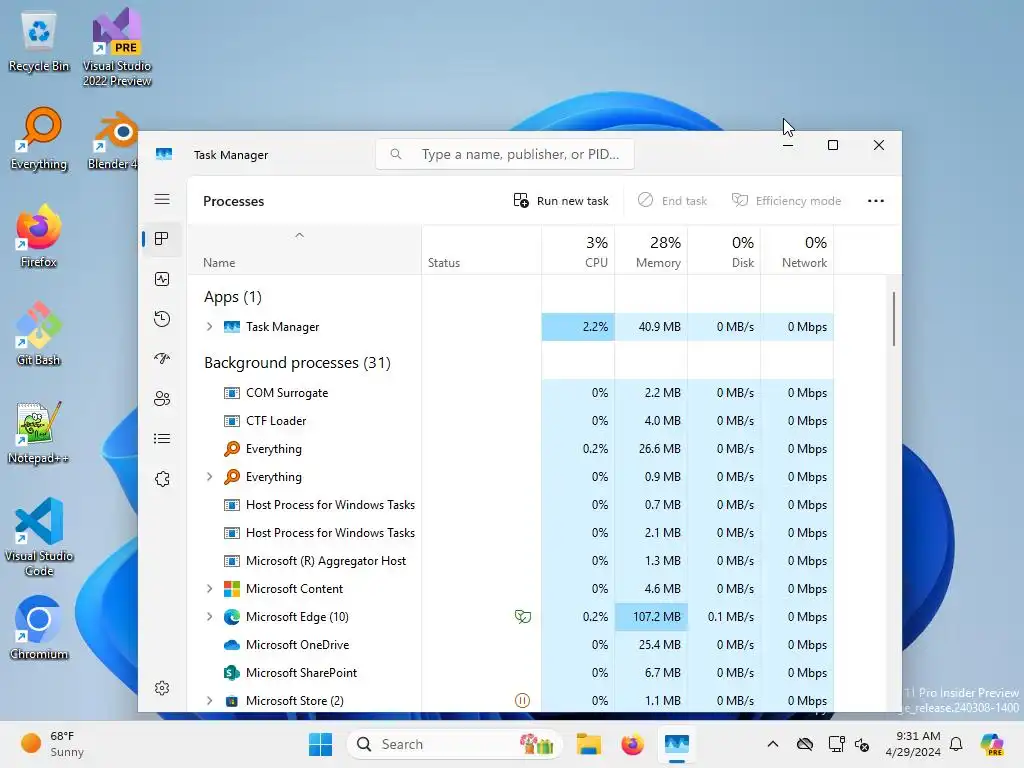Open the network status tray icon
Image resolution: width=1024 pixels, height=768 pixels.
(x=836, y=744)
